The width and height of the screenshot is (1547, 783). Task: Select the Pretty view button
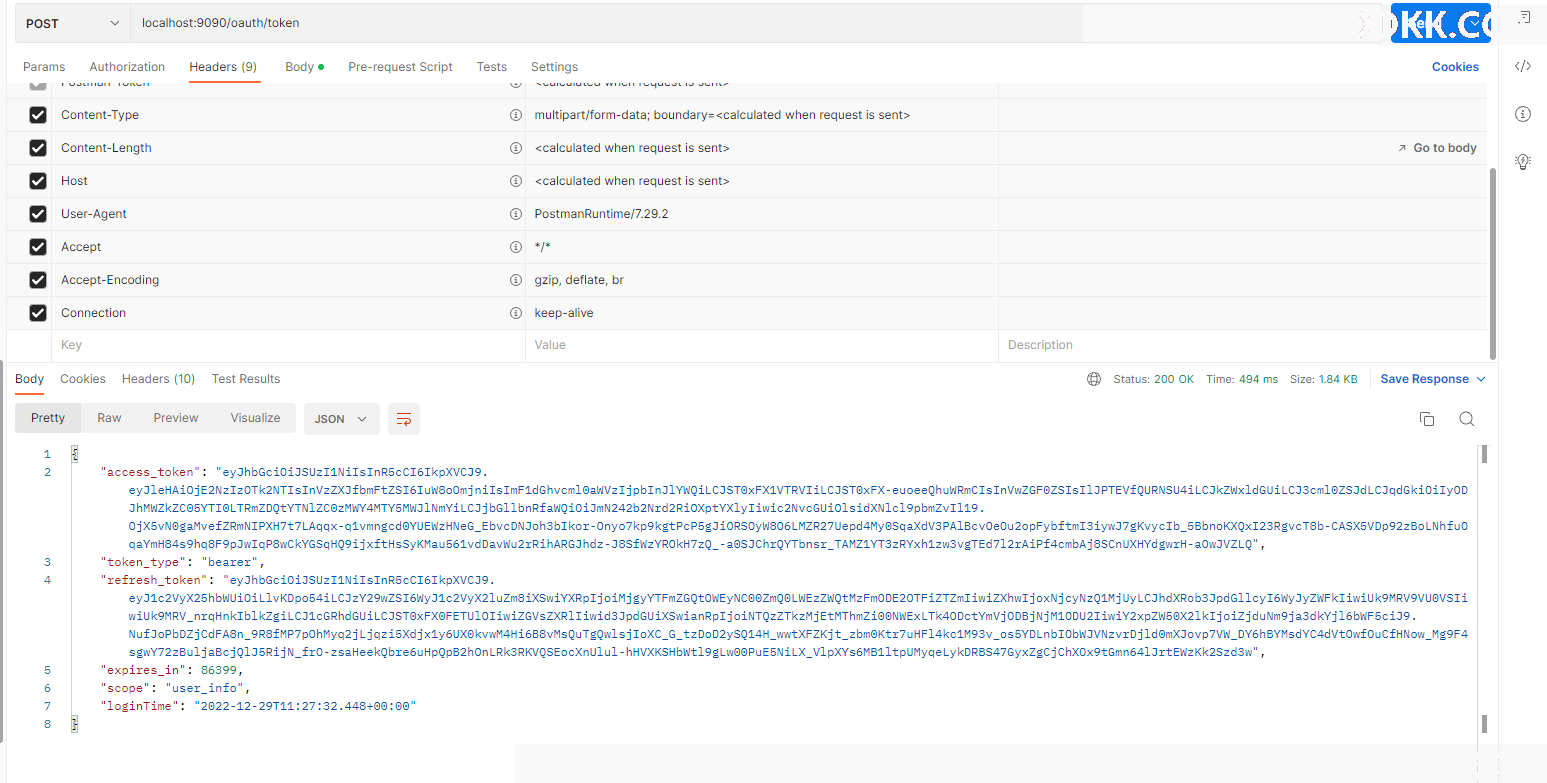48,418
